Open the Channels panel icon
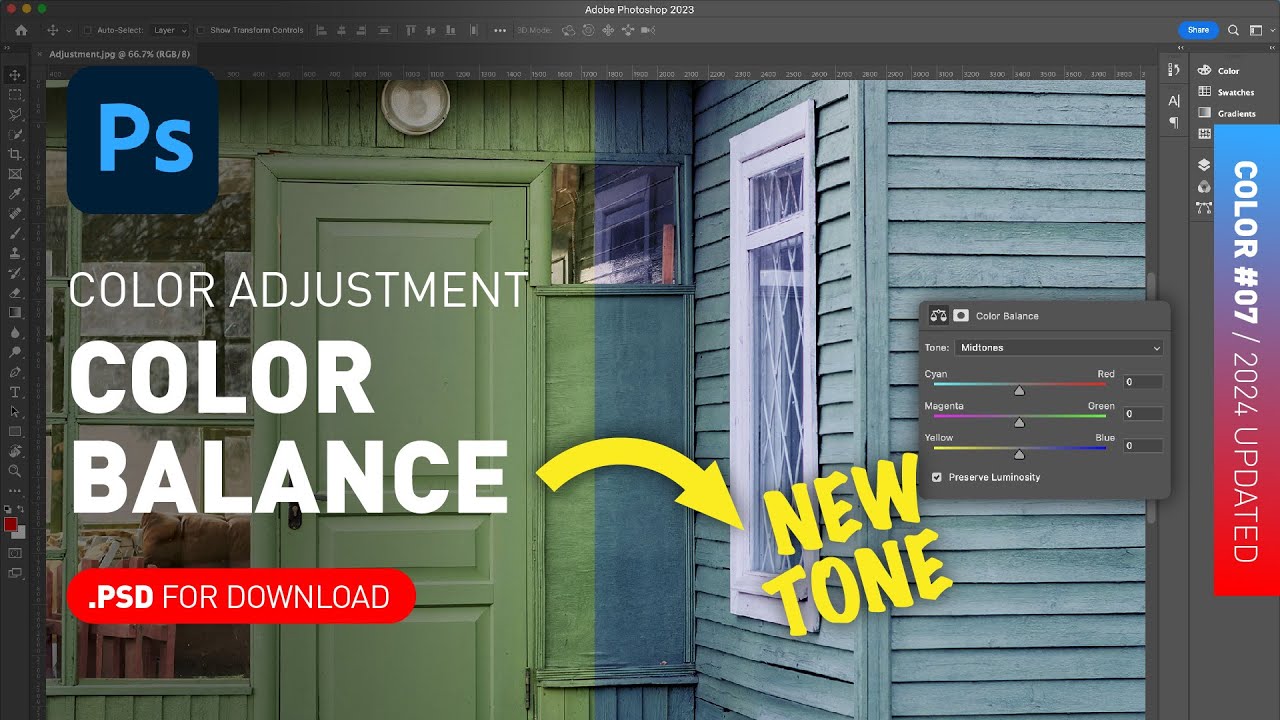Image resolution: width=1280 pixels, height=720 pixels. 1204,187
